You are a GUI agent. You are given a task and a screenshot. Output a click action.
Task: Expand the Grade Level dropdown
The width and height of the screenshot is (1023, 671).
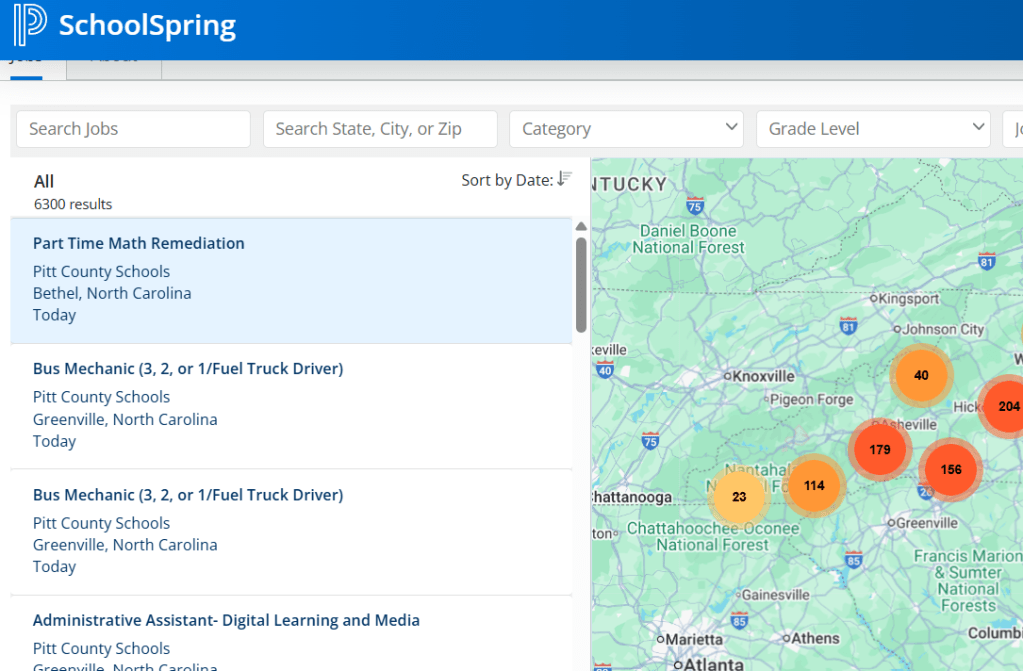pyautogui.click(x=873, y=129)
